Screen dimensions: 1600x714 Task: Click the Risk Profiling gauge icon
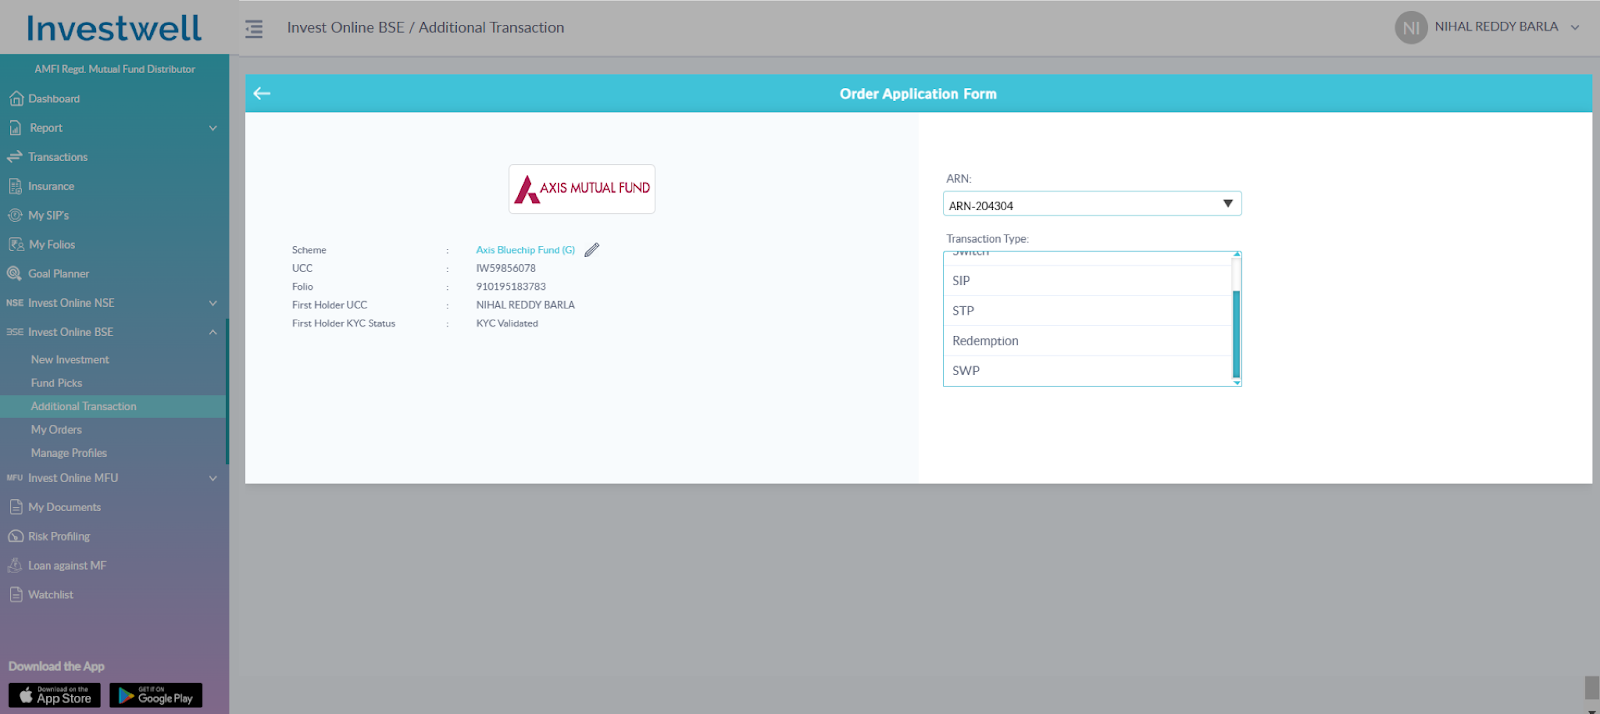(16, 536)
